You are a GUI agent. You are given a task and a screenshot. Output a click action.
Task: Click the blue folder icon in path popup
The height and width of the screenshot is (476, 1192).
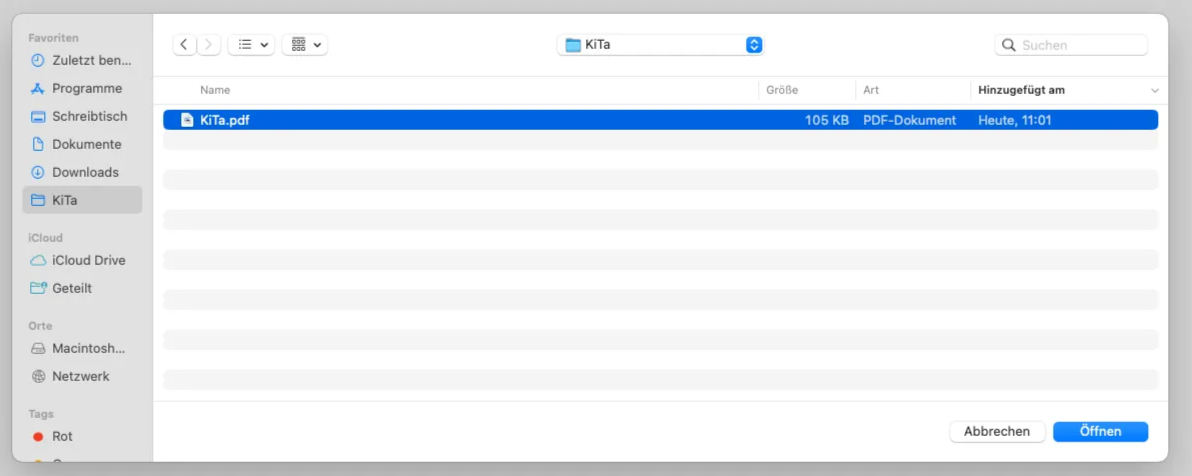point(573,45)
